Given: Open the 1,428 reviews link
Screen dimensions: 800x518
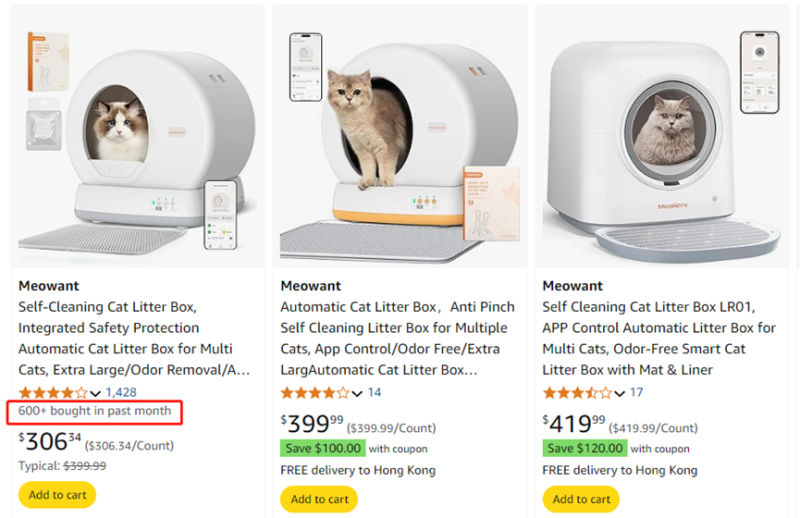Looking at the screenshot, I should click(121, 393).
